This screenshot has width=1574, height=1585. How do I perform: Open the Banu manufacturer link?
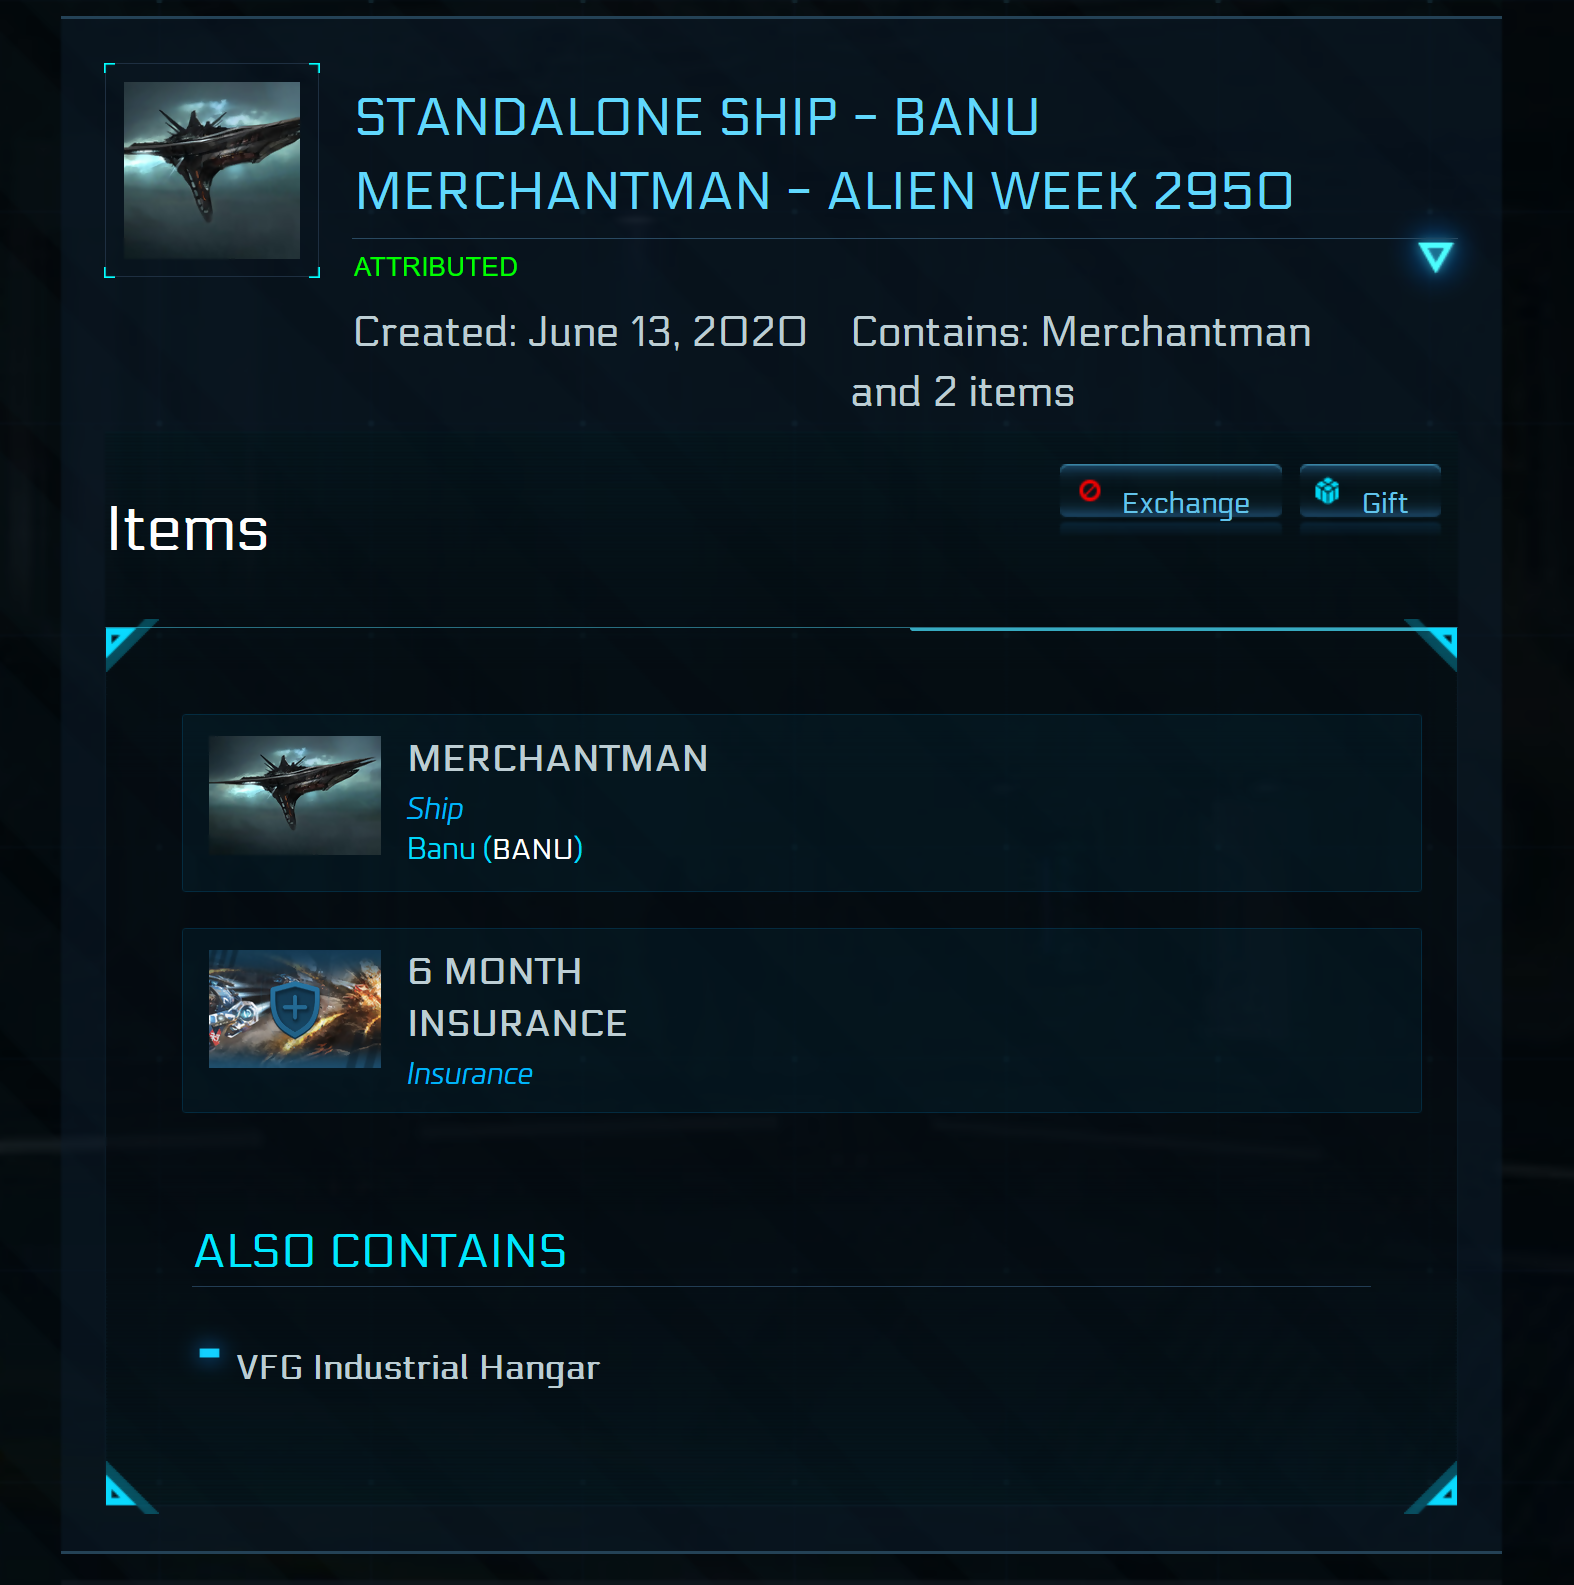(441, 849)
